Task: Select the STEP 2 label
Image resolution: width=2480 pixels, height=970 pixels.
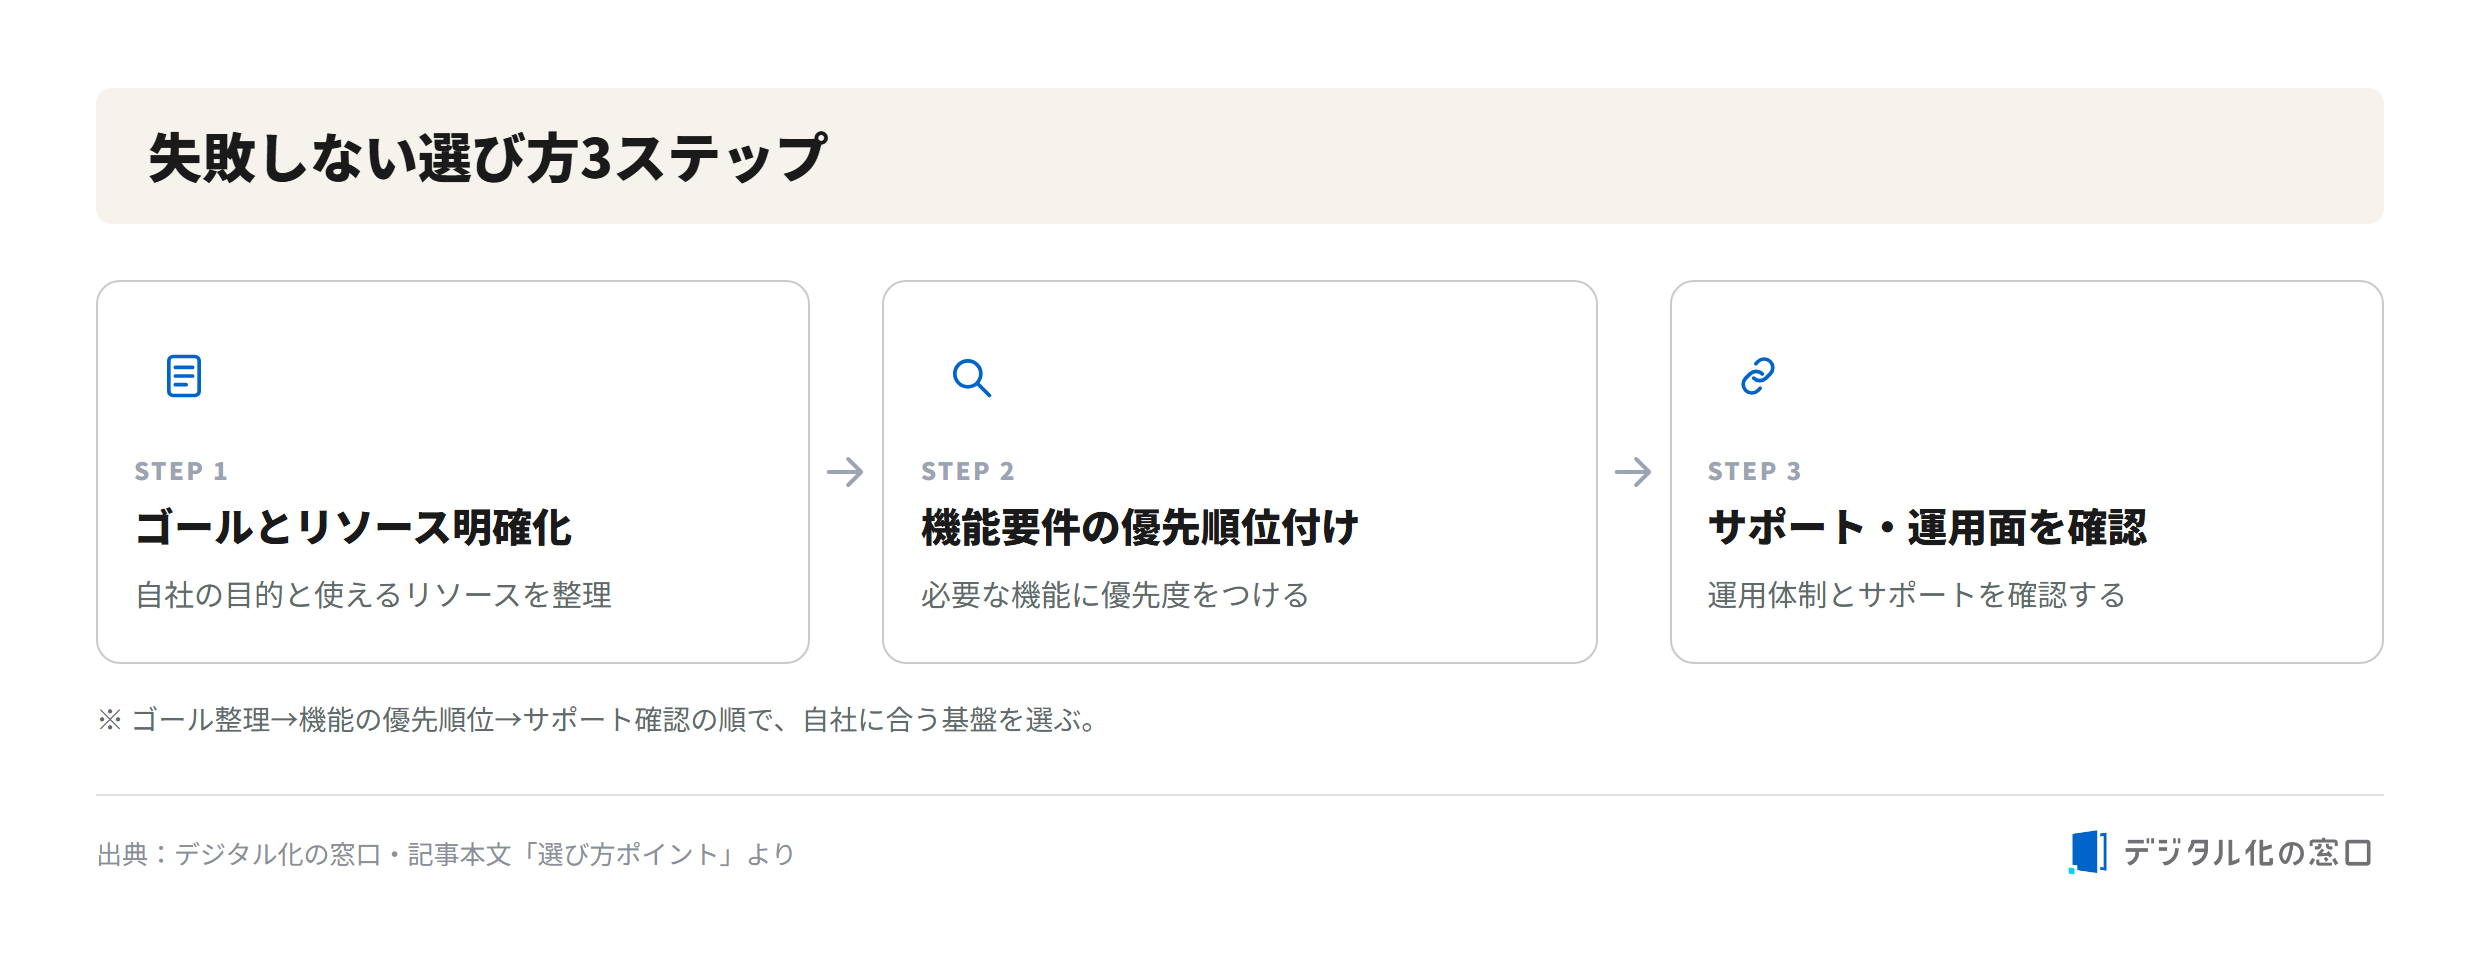Action: pyautogui.click(x=968, y=471)
